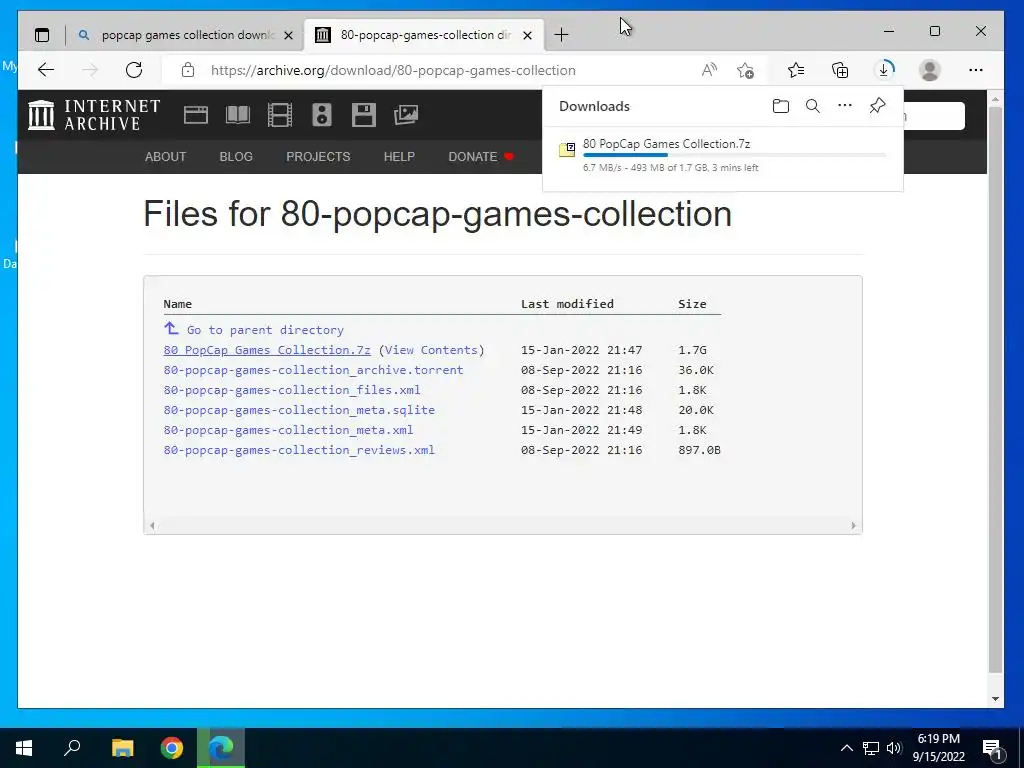Viewport: 1024px width, 768px height.
Task: Add this page to favorites star
Action: (745, 70)
